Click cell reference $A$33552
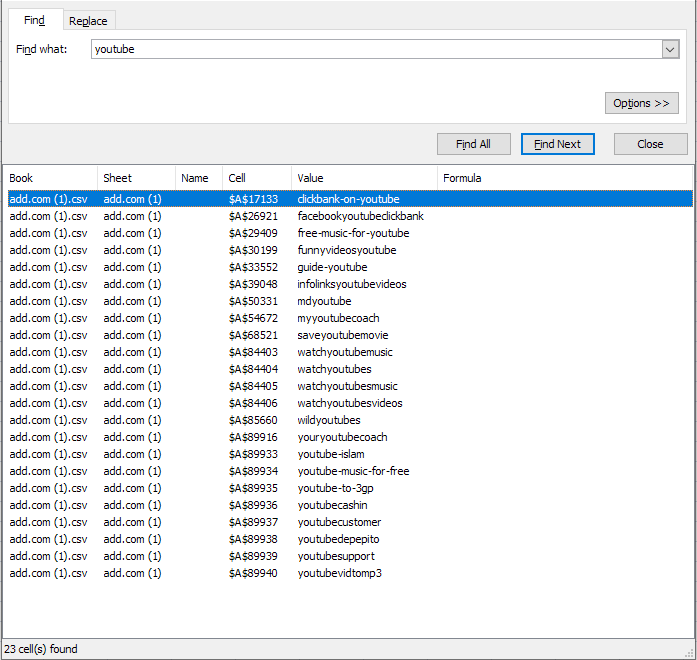This screenshot has width=697, height=660. 253,267
